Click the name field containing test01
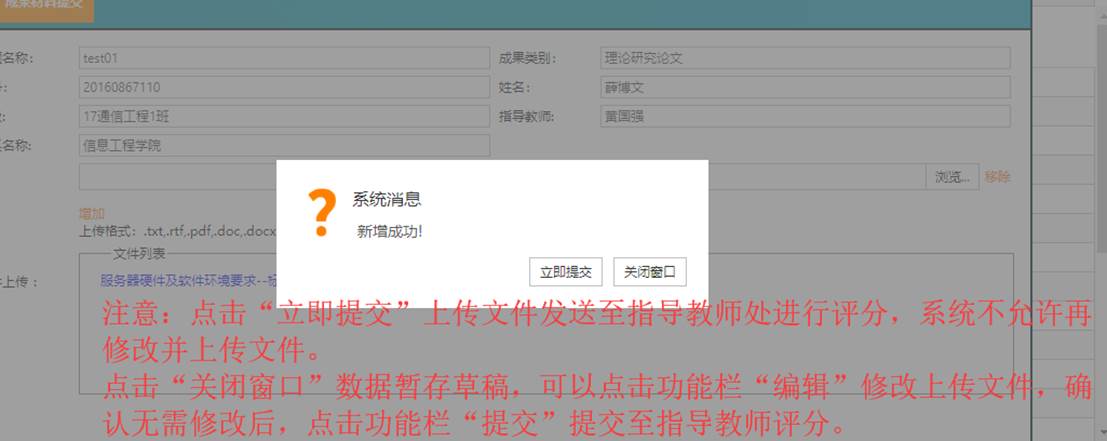The image size is (1107, 441). pyautogui.click(x=284, y=59)
